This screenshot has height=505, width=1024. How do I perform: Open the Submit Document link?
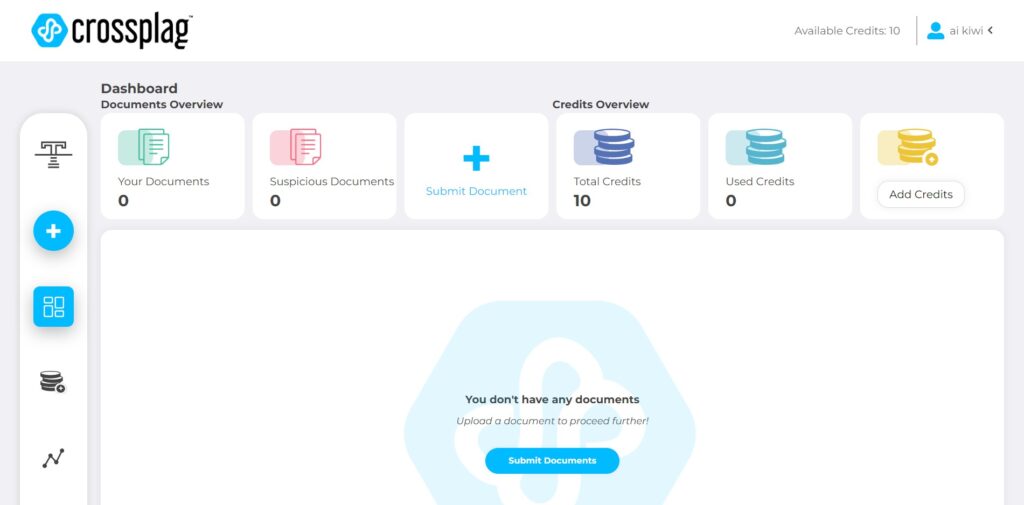476,191
